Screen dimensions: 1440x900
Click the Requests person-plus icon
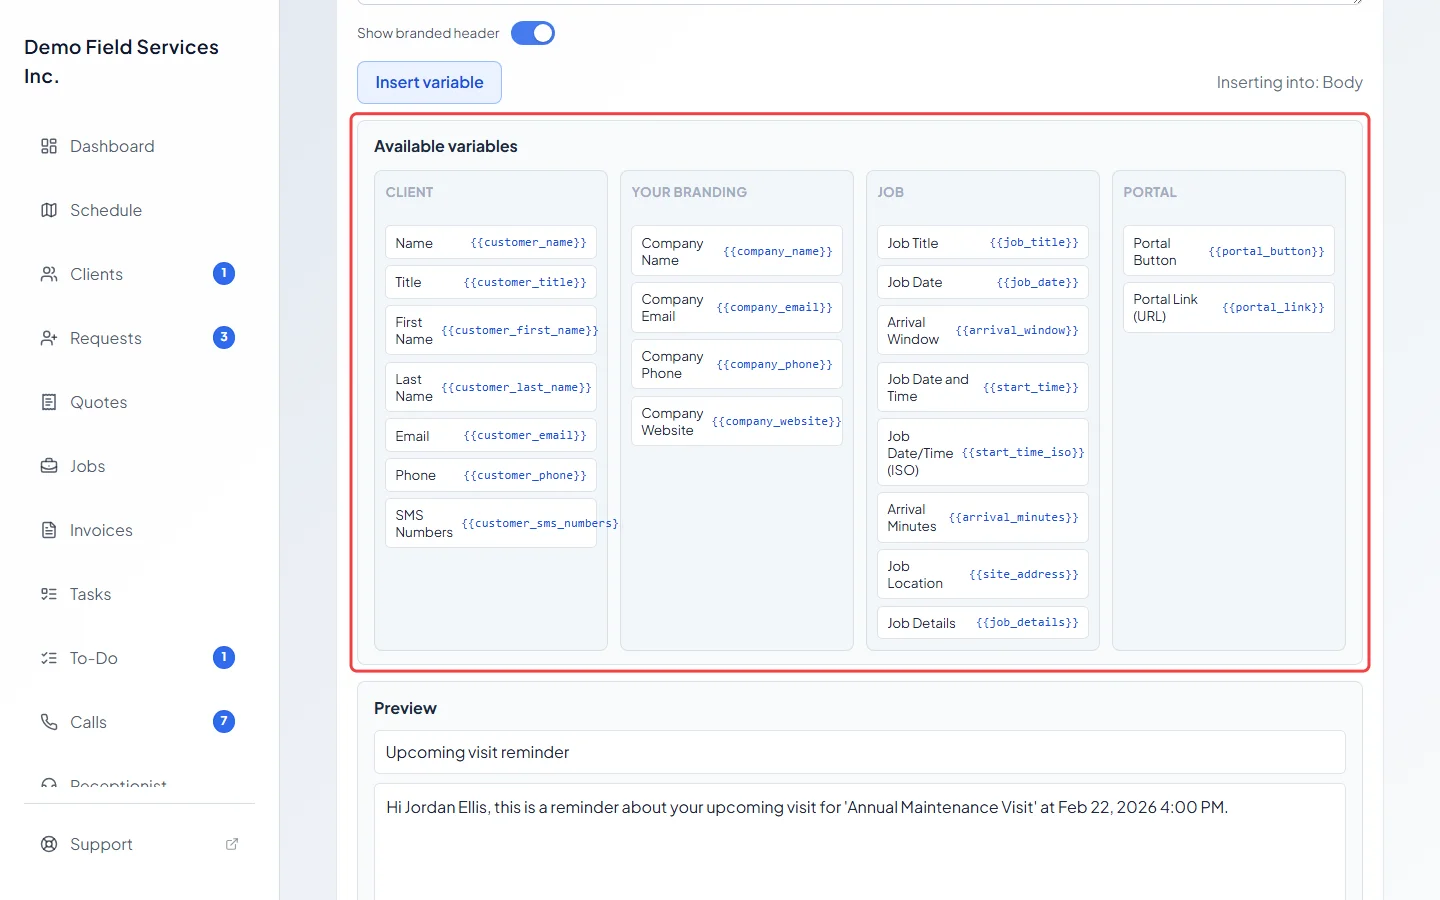(x=49, y=338)
